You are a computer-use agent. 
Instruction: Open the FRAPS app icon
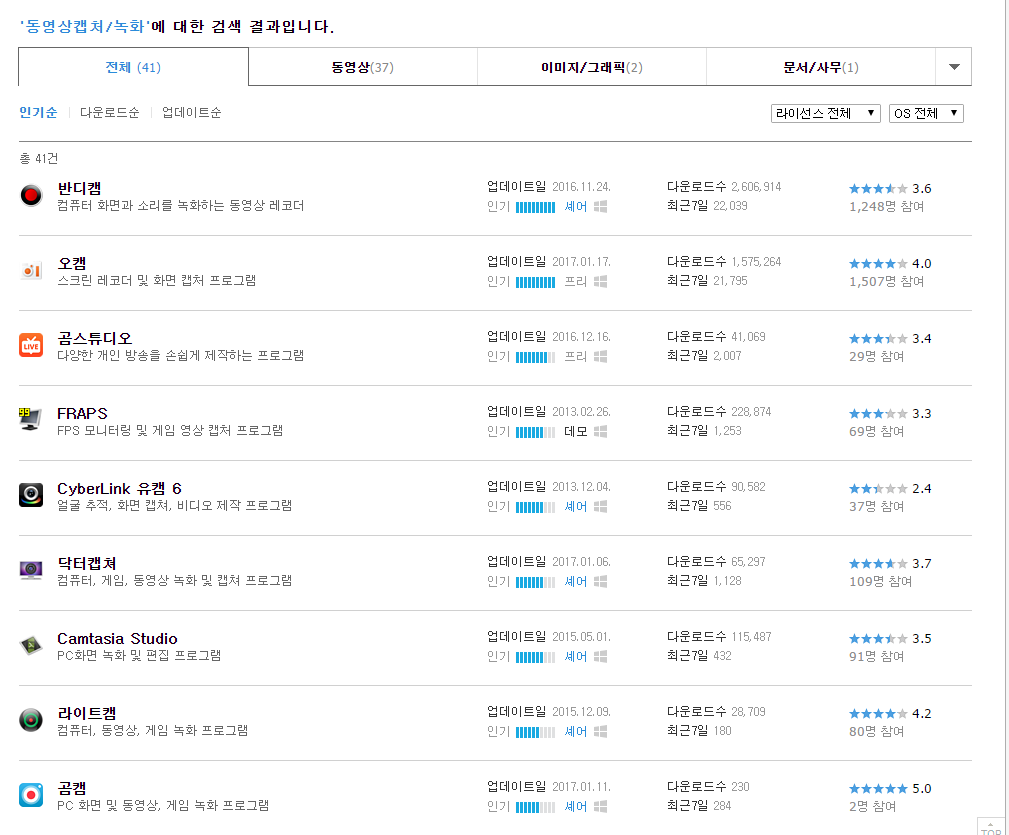tap(31, 420)
